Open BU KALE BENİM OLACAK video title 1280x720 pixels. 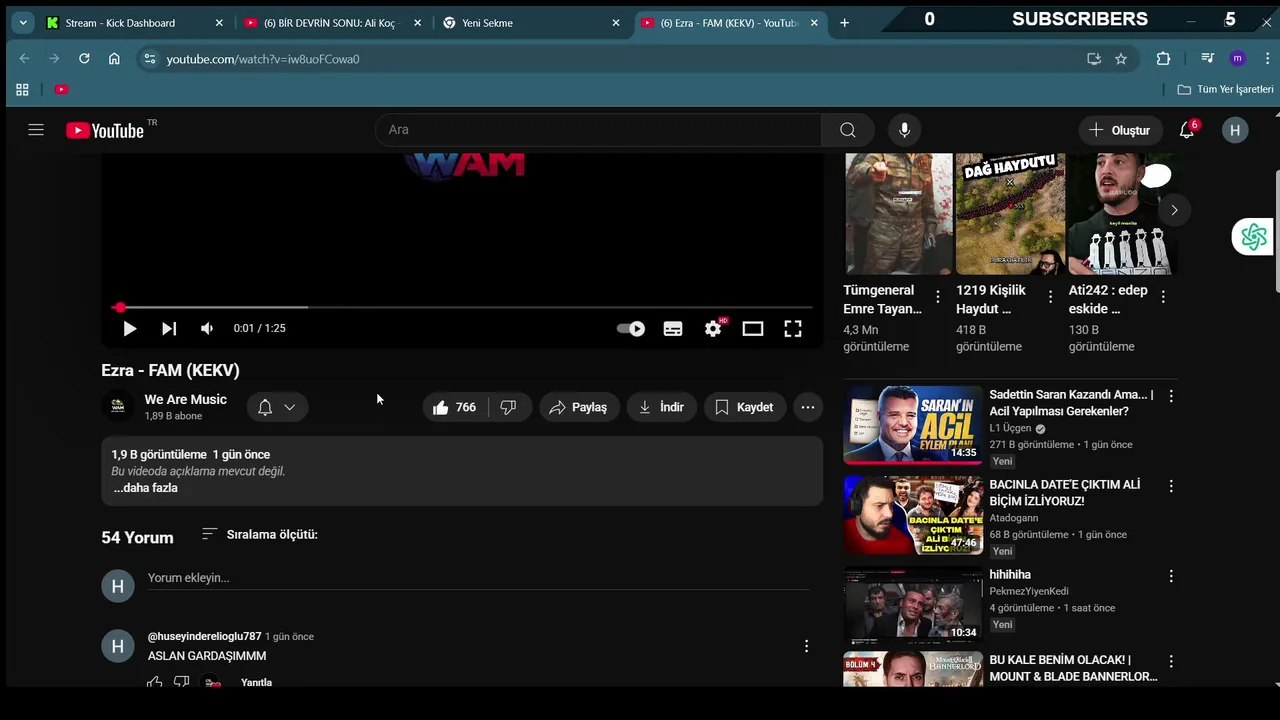coord(1073,668)
